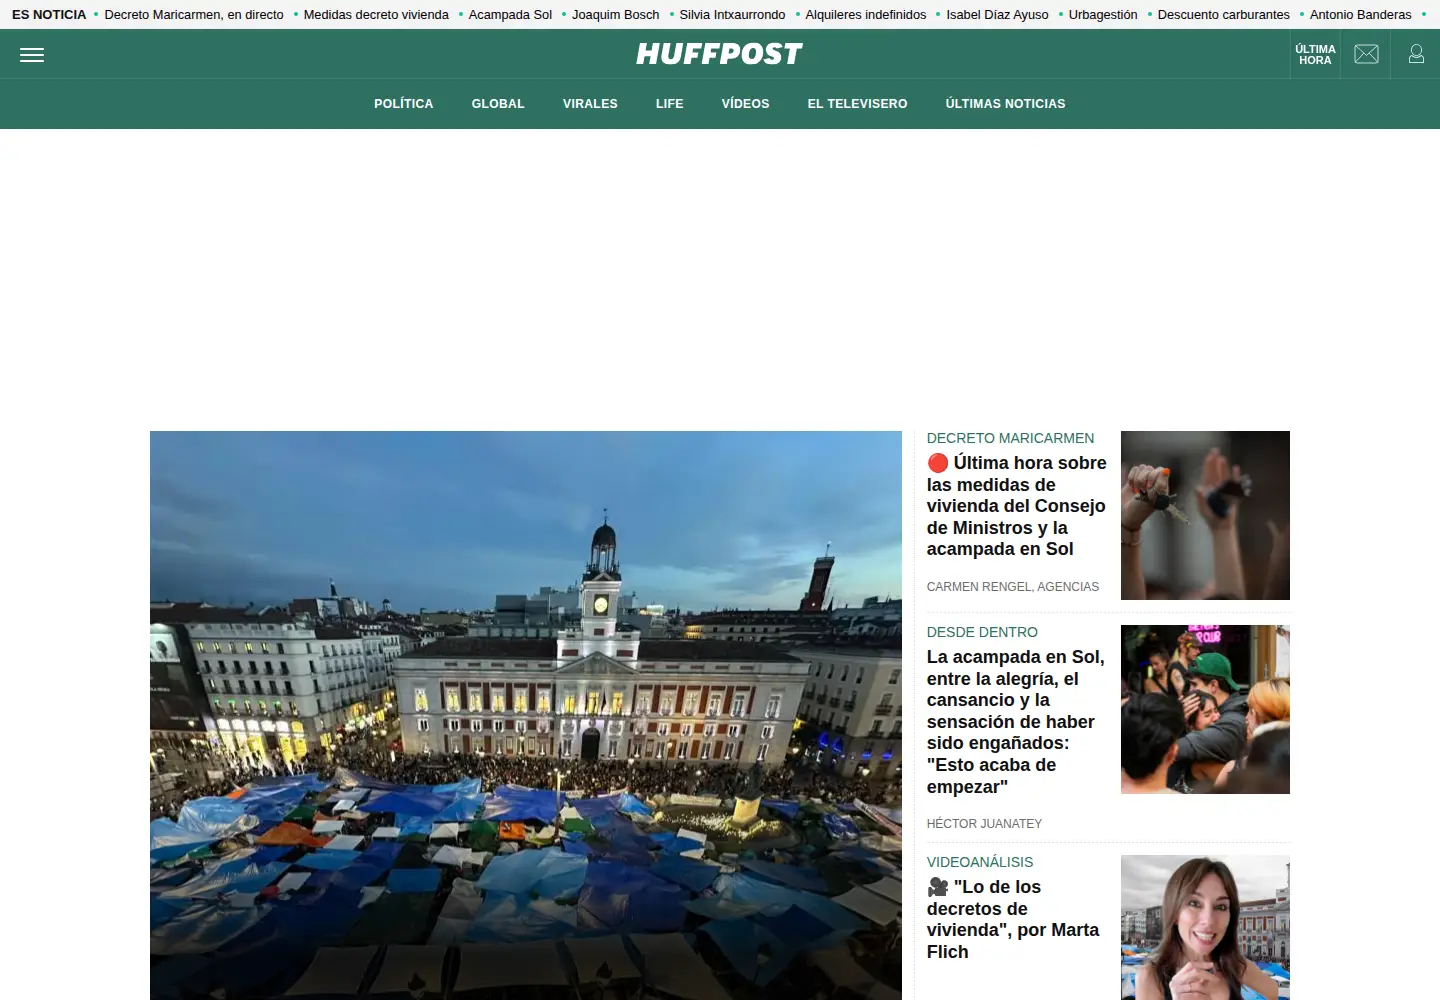Image resolution: width=1440 pixels, height=1000 pixels.
Task: Open trending topic Medidas decreto vivienda
Action: (x=376, y=15)
